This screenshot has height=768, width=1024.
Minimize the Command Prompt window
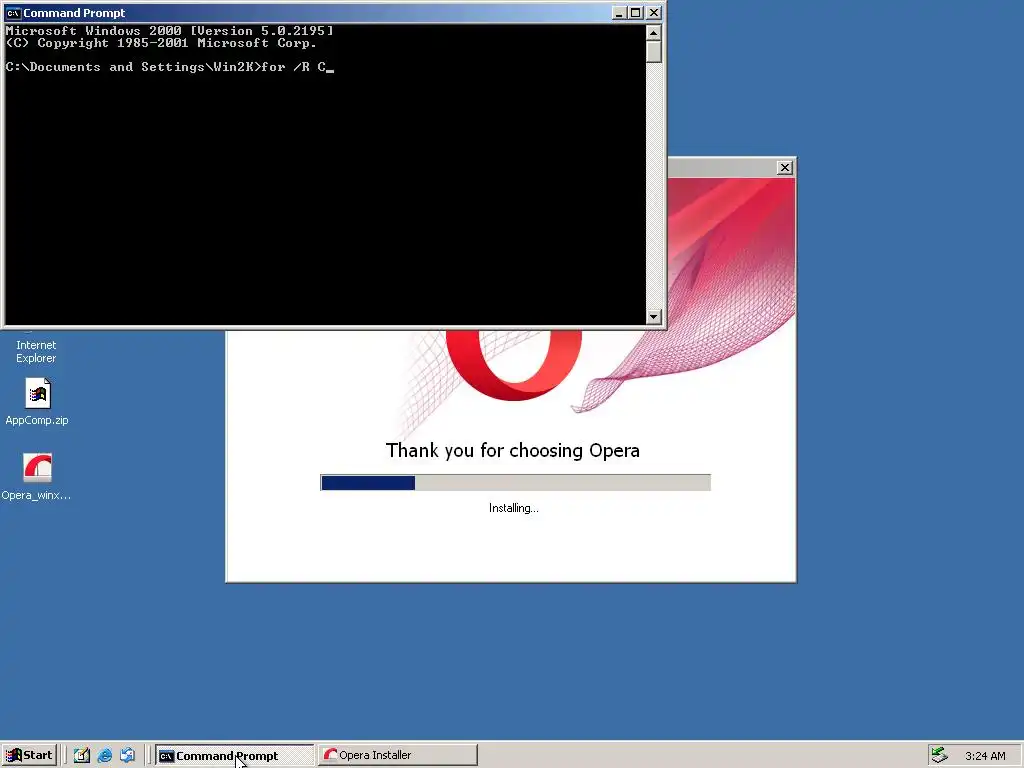(x=619, y=12)
